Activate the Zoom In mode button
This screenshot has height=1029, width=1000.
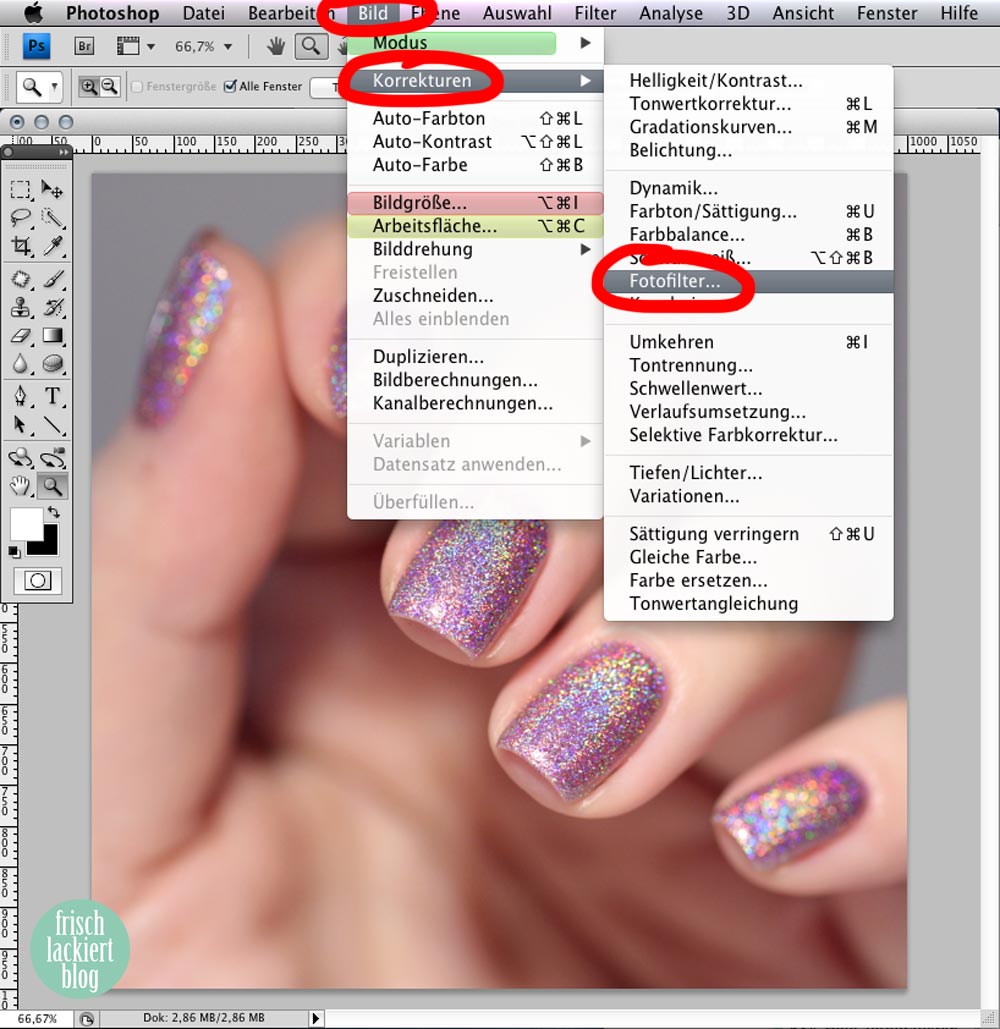(89, 86)
